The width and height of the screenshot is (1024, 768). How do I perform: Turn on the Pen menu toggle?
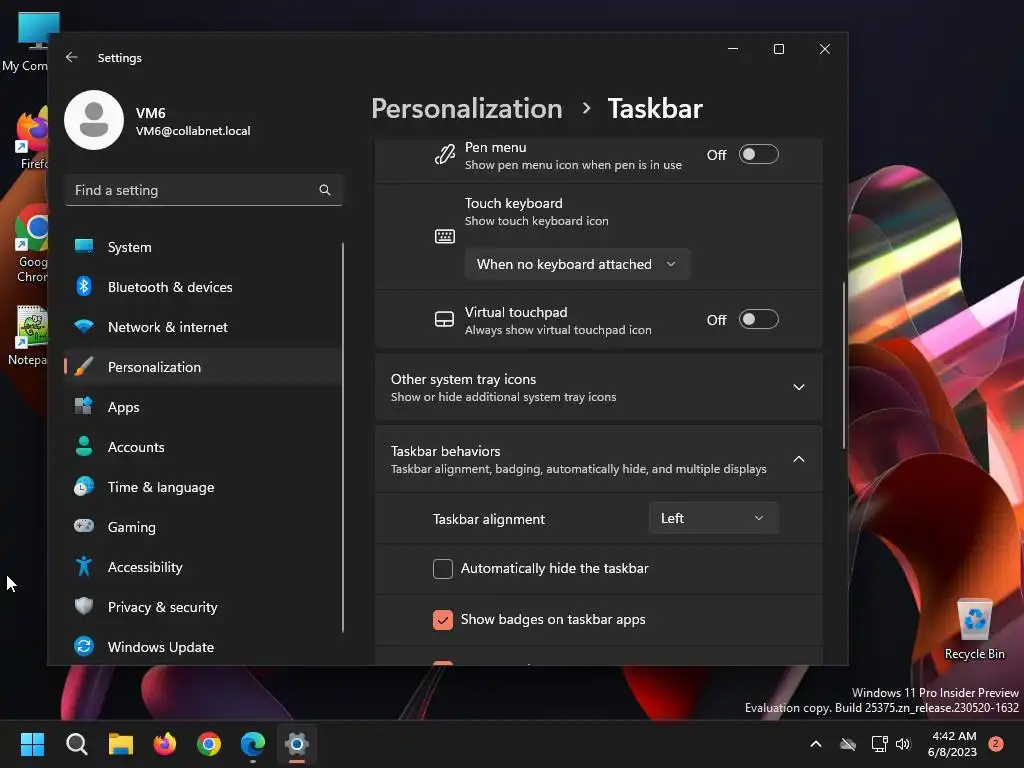click(x=758, y=155)
